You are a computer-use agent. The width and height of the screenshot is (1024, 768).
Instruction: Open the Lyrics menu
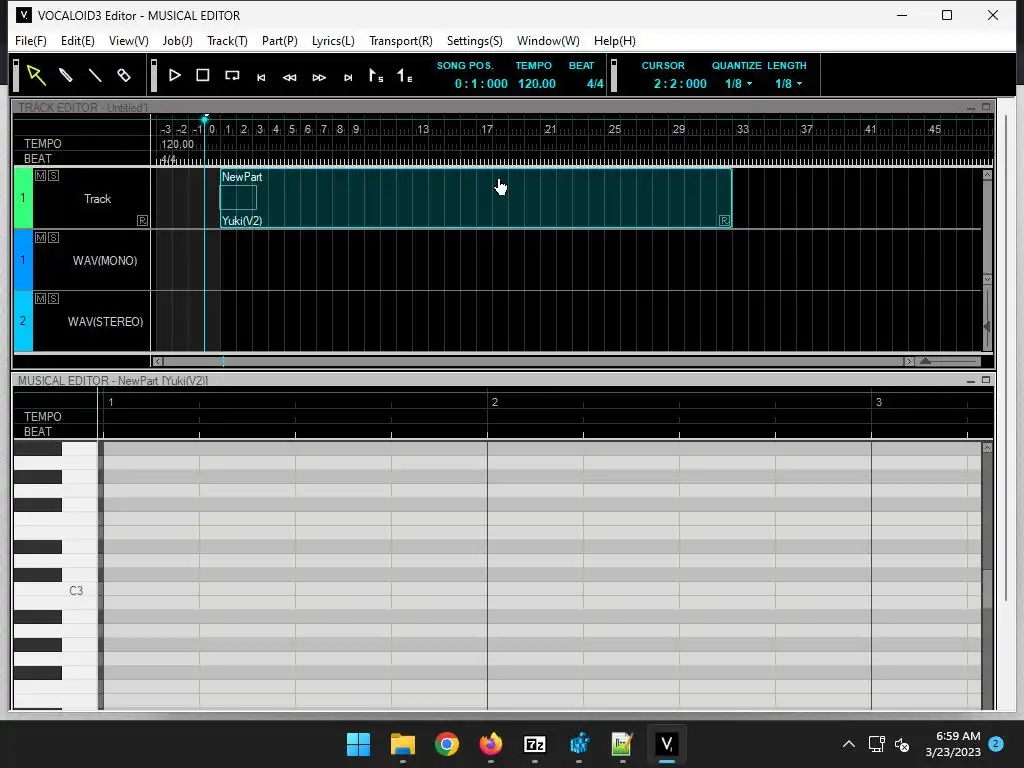[x=333, y=40]
